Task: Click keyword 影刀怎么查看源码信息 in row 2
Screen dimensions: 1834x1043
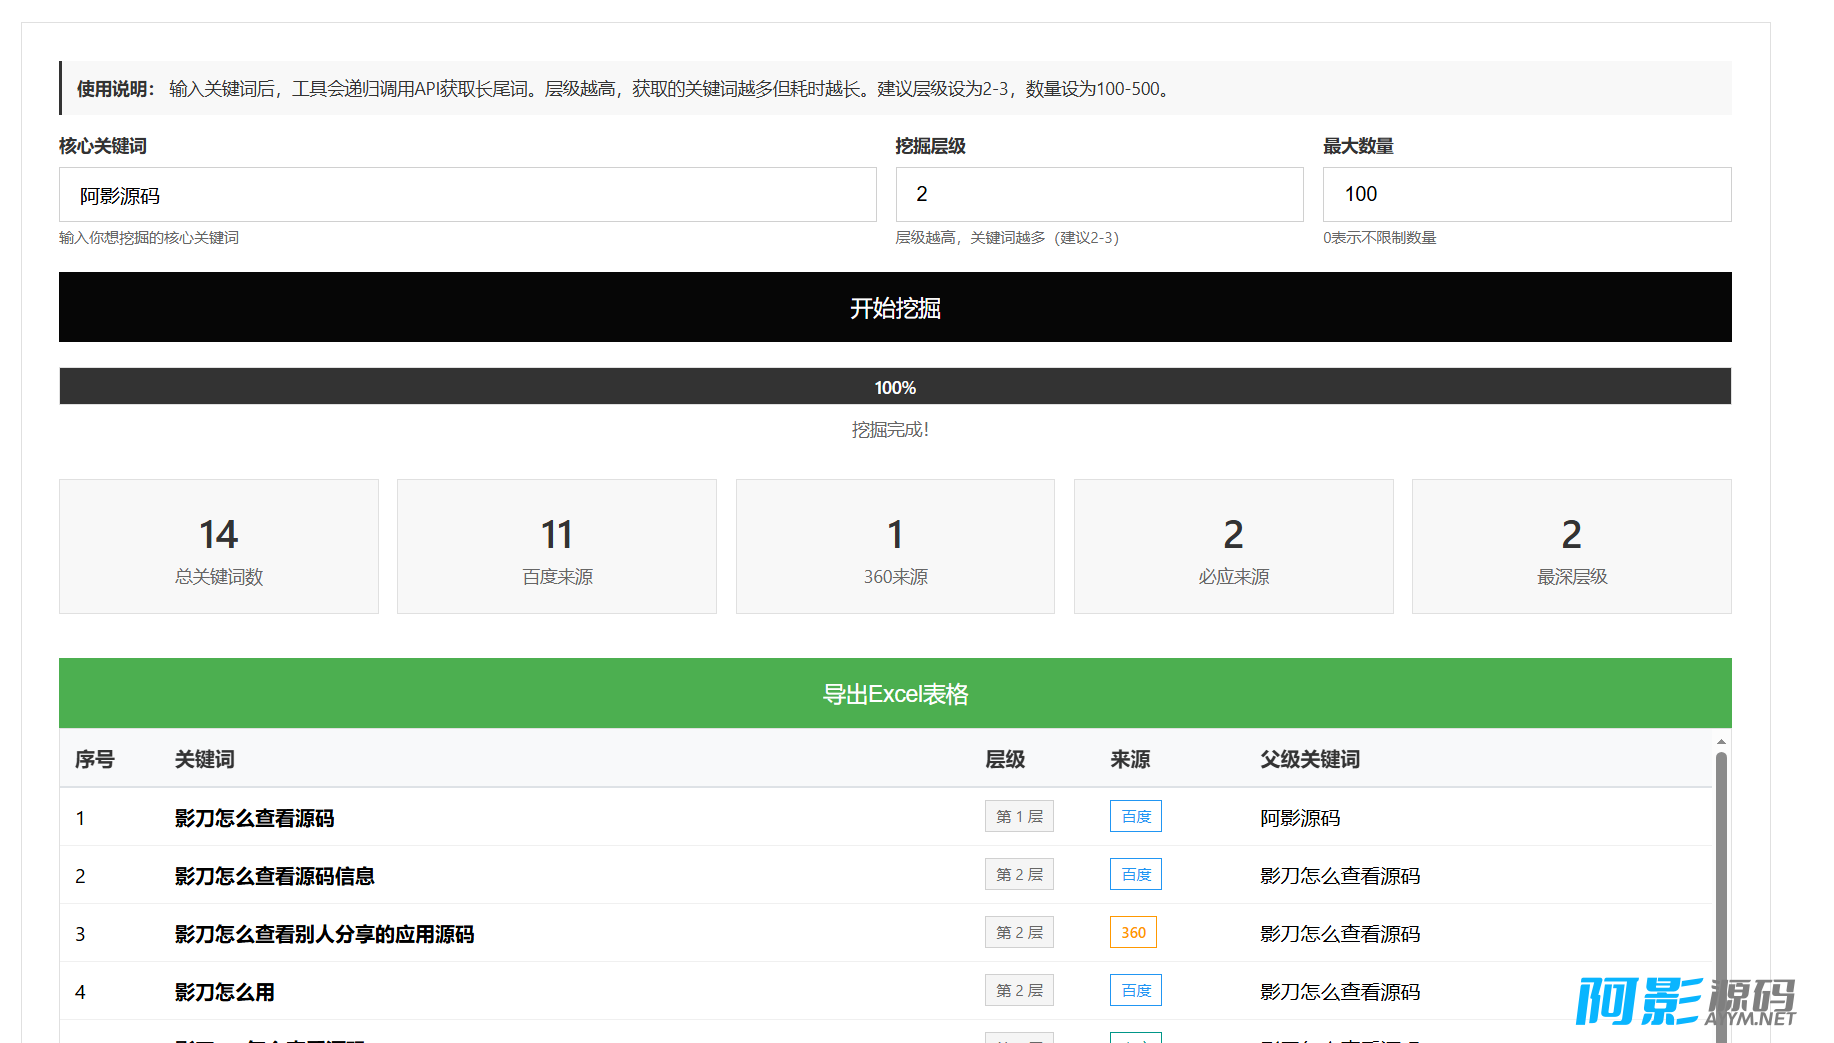Action: (x=274, y=876)
